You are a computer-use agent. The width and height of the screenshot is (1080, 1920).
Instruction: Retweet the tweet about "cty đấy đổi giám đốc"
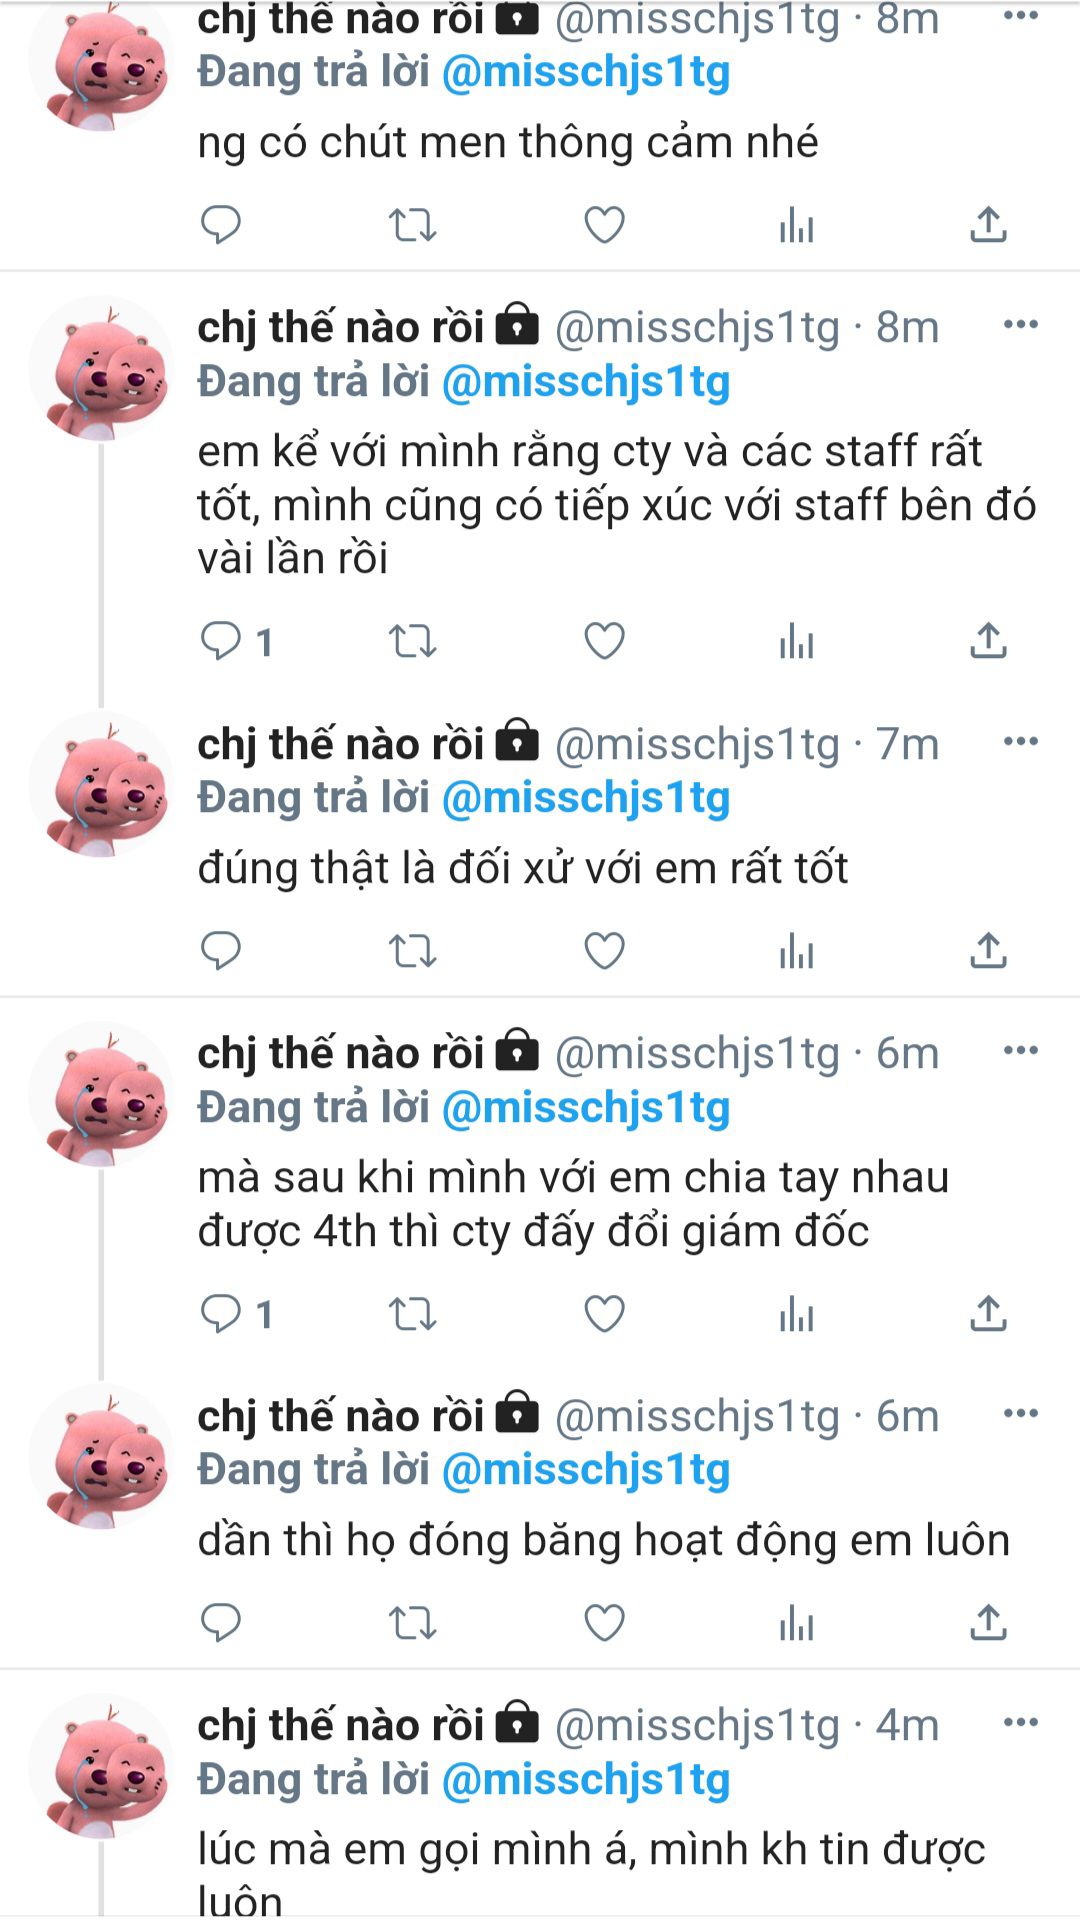(412, 1314)
